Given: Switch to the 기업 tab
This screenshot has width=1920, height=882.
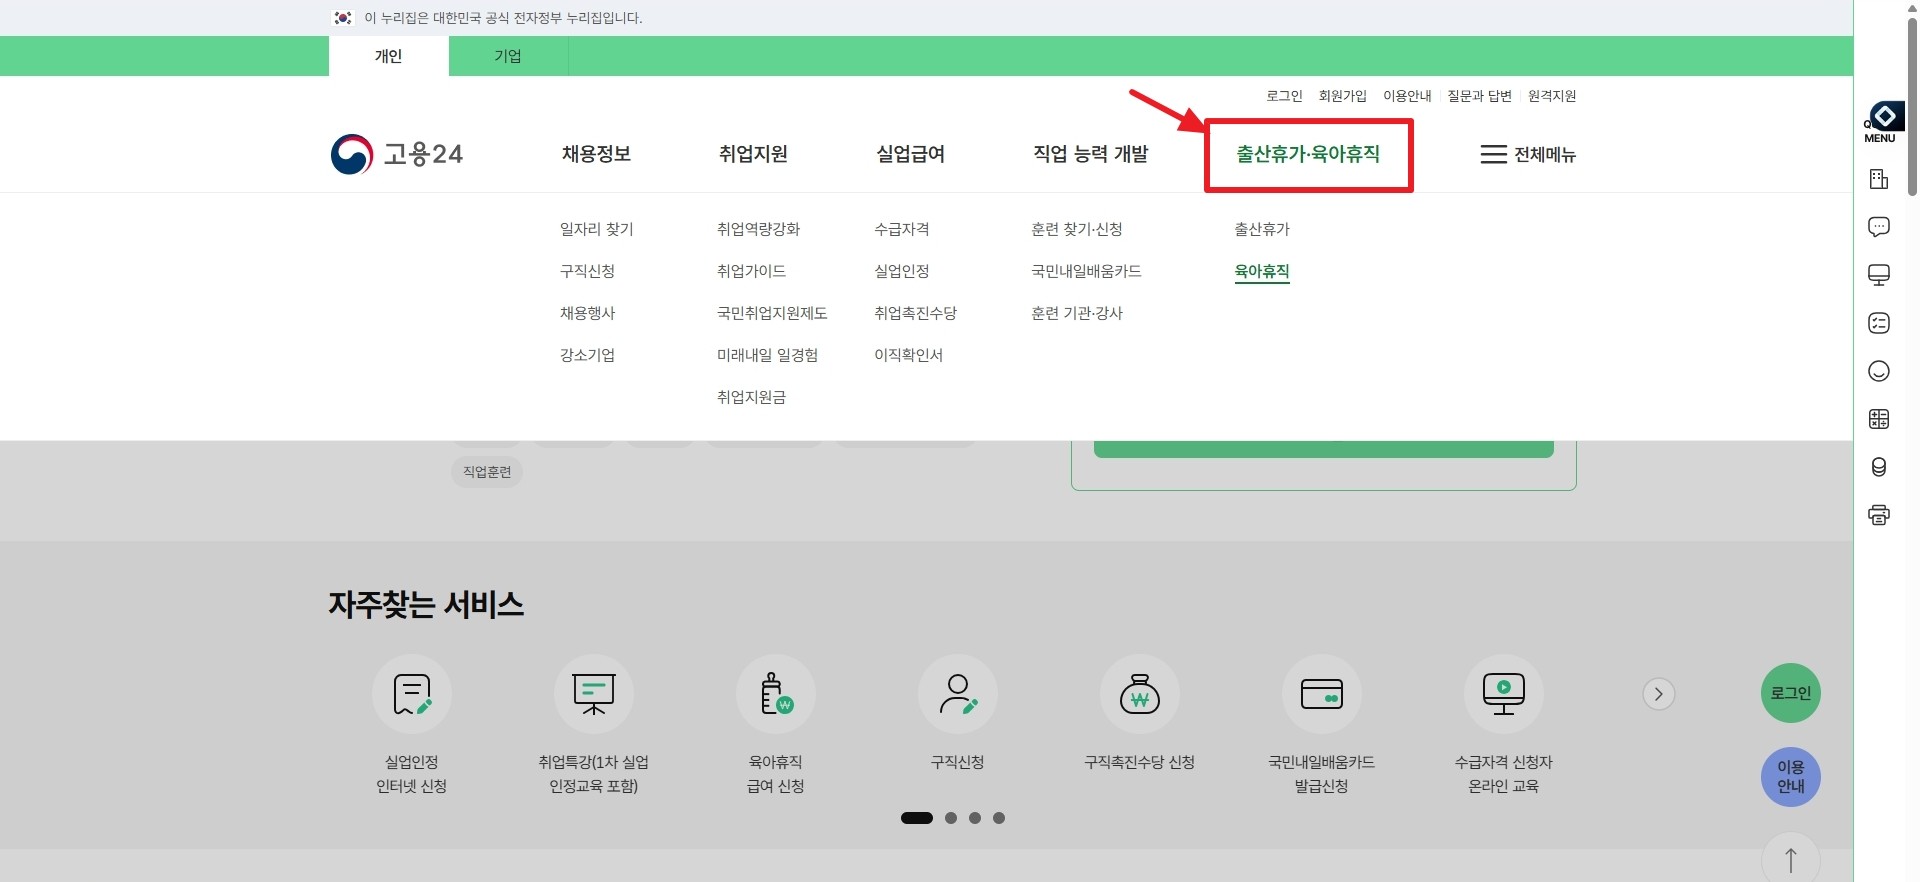Looking at the screenshot, I should tap(508, 56).
